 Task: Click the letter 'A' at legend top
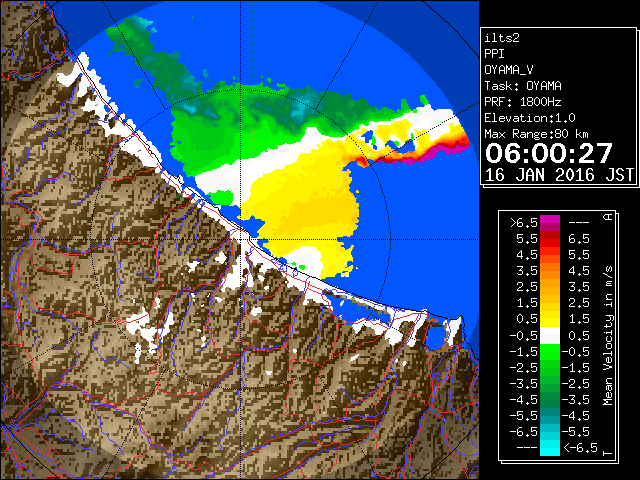point(609,217)
